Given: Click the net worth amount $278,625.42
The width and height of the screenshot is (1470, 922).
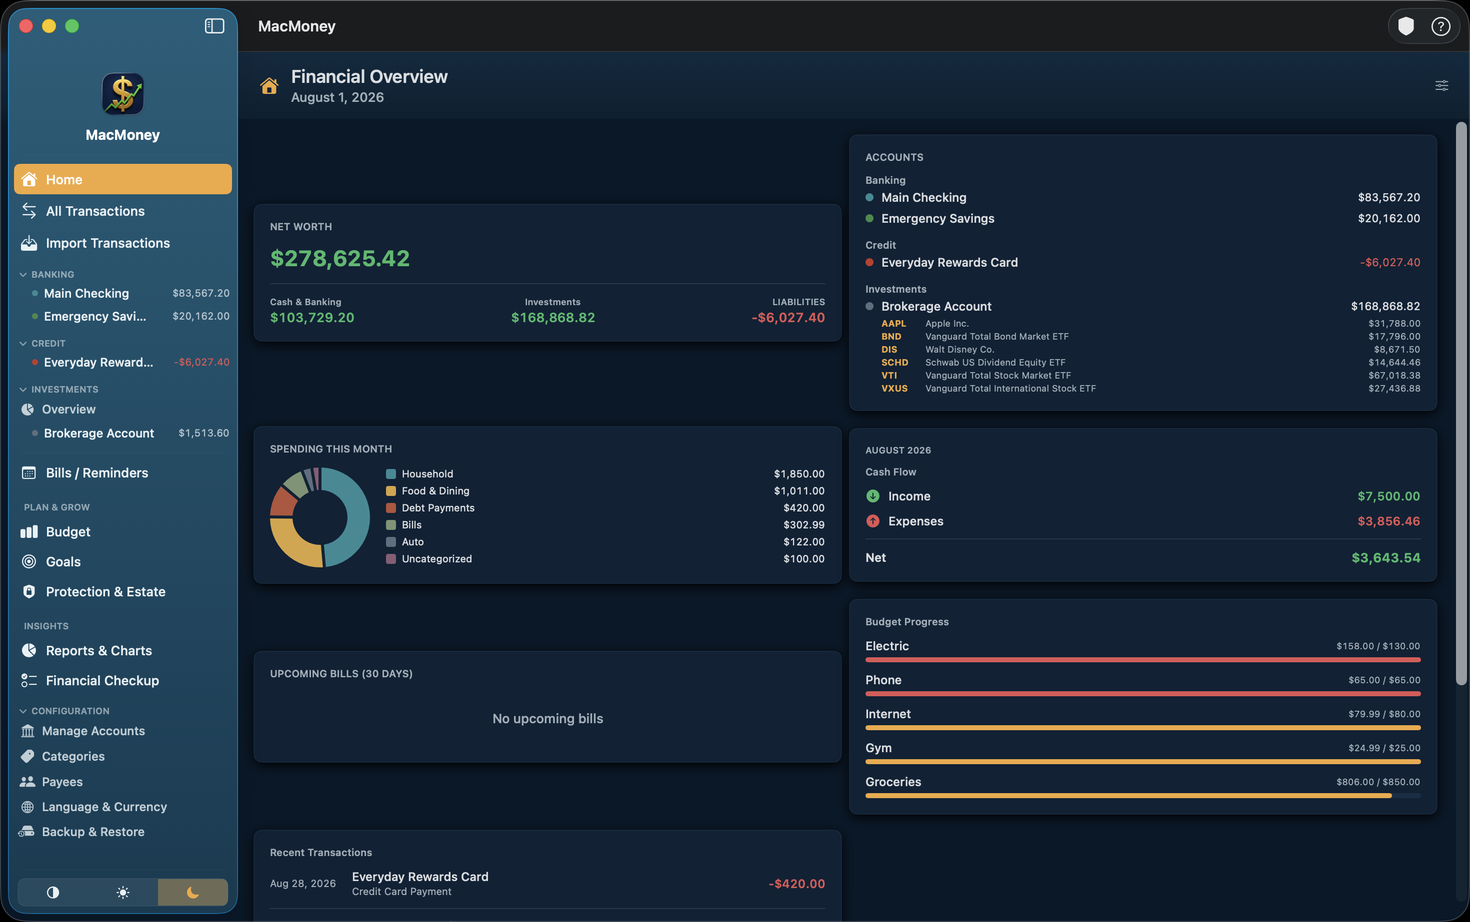Looking at the screenshot, I should click(x=340, y=259).
